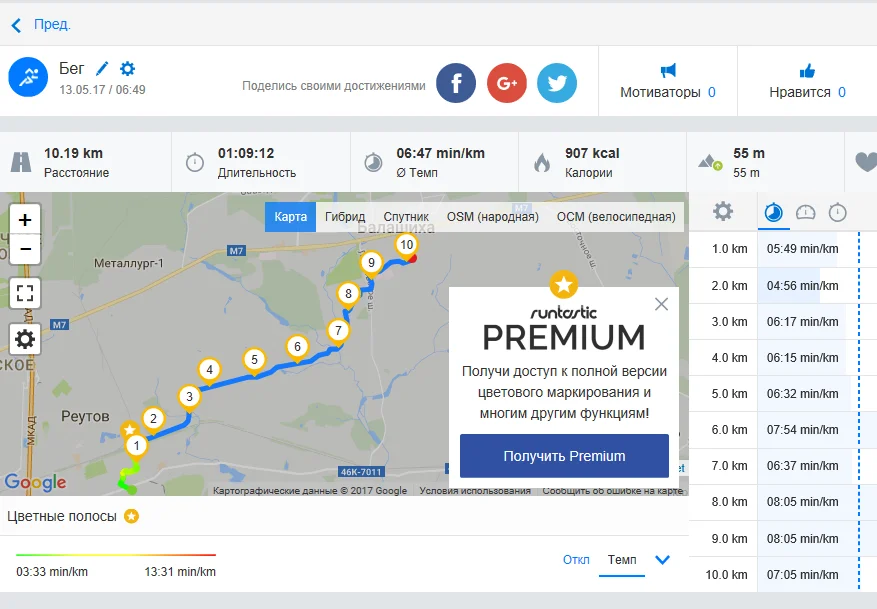Click kilometer marker 3 on the route
This screenshot has width=877, height=609.
[x=189, y=396]
